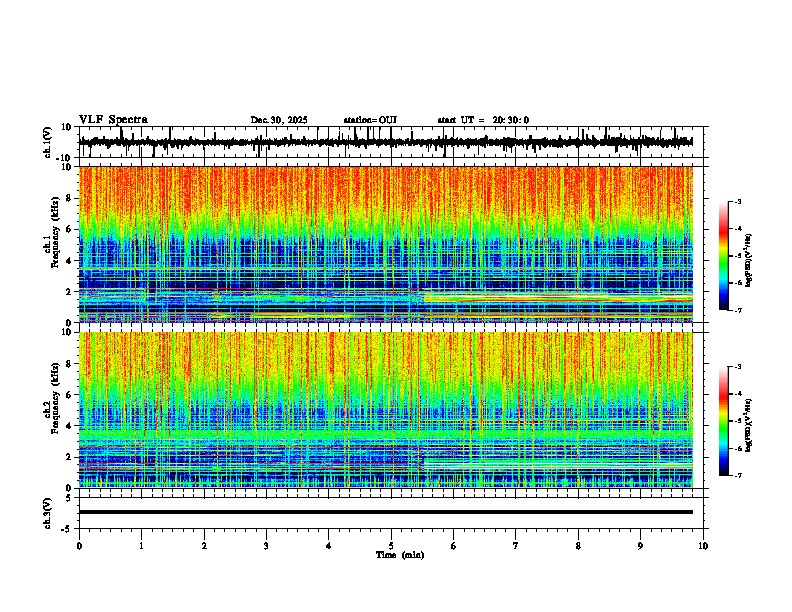Click inside the ch.2 spectrogram panel
Viewport: 792px width, 612px height.
(386, 410)
